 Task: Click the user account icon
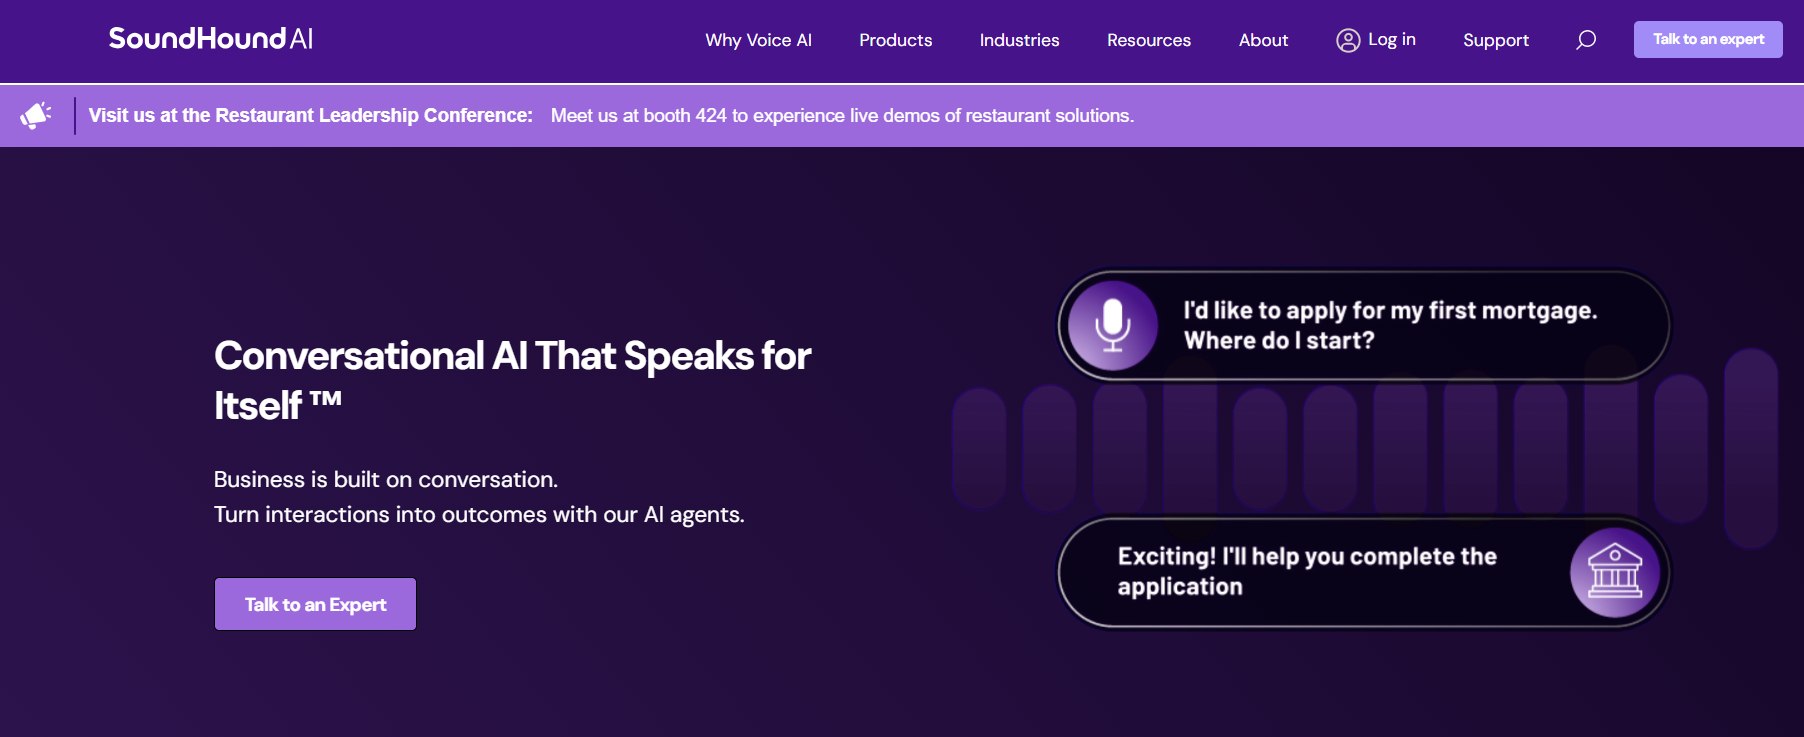pyautogui.click(x=1347, y=40)
